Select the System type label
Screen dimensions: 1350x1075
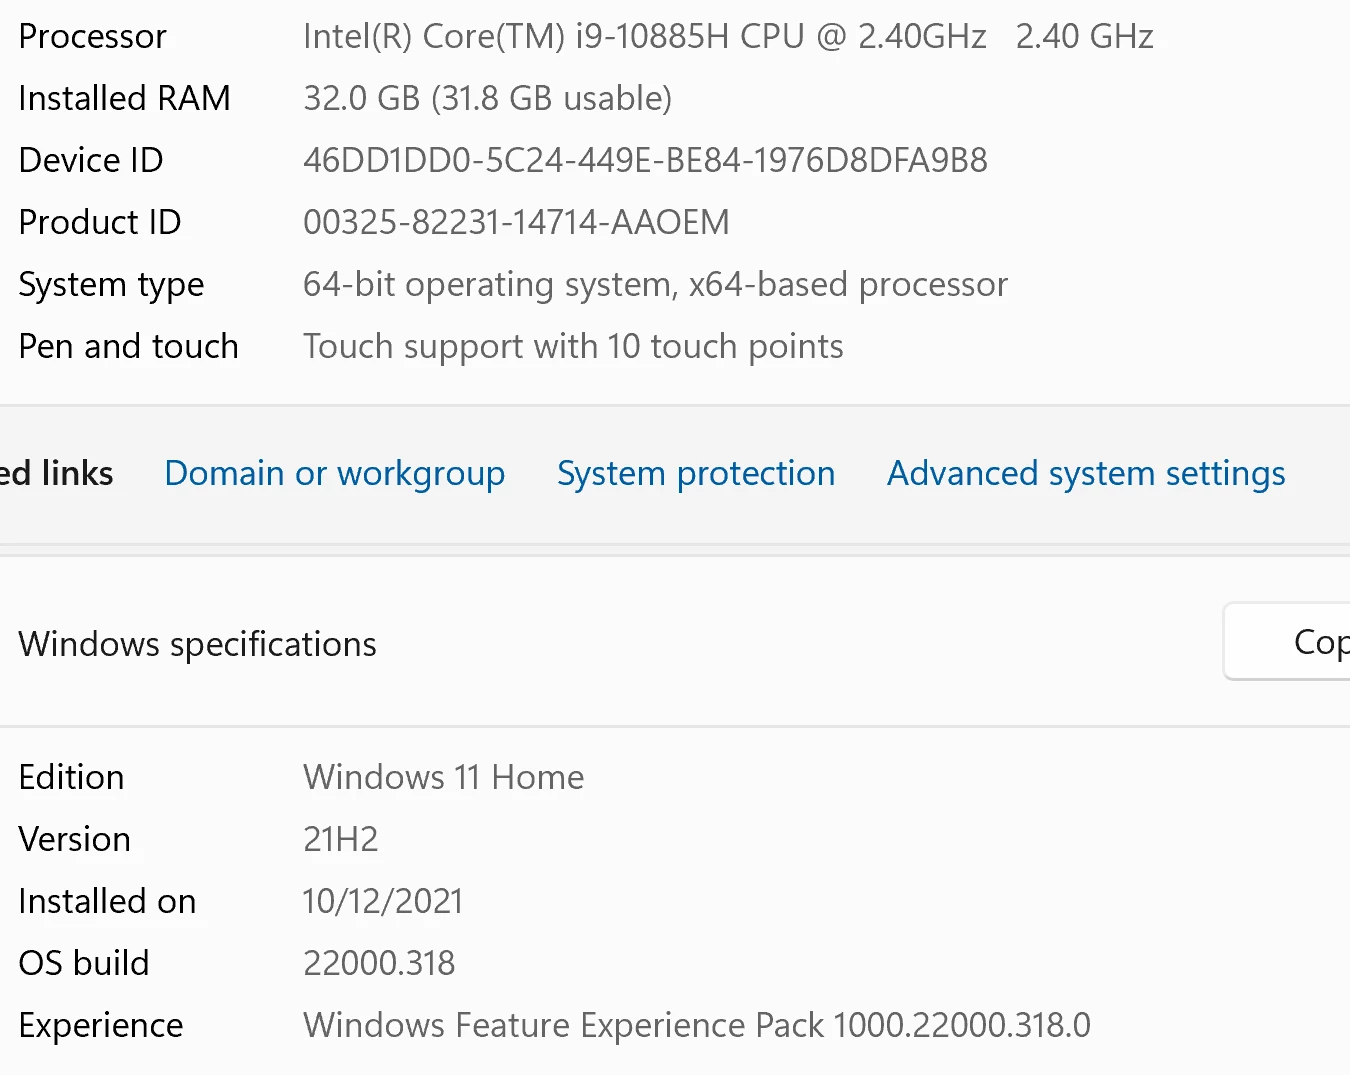(x=111, y=285)
